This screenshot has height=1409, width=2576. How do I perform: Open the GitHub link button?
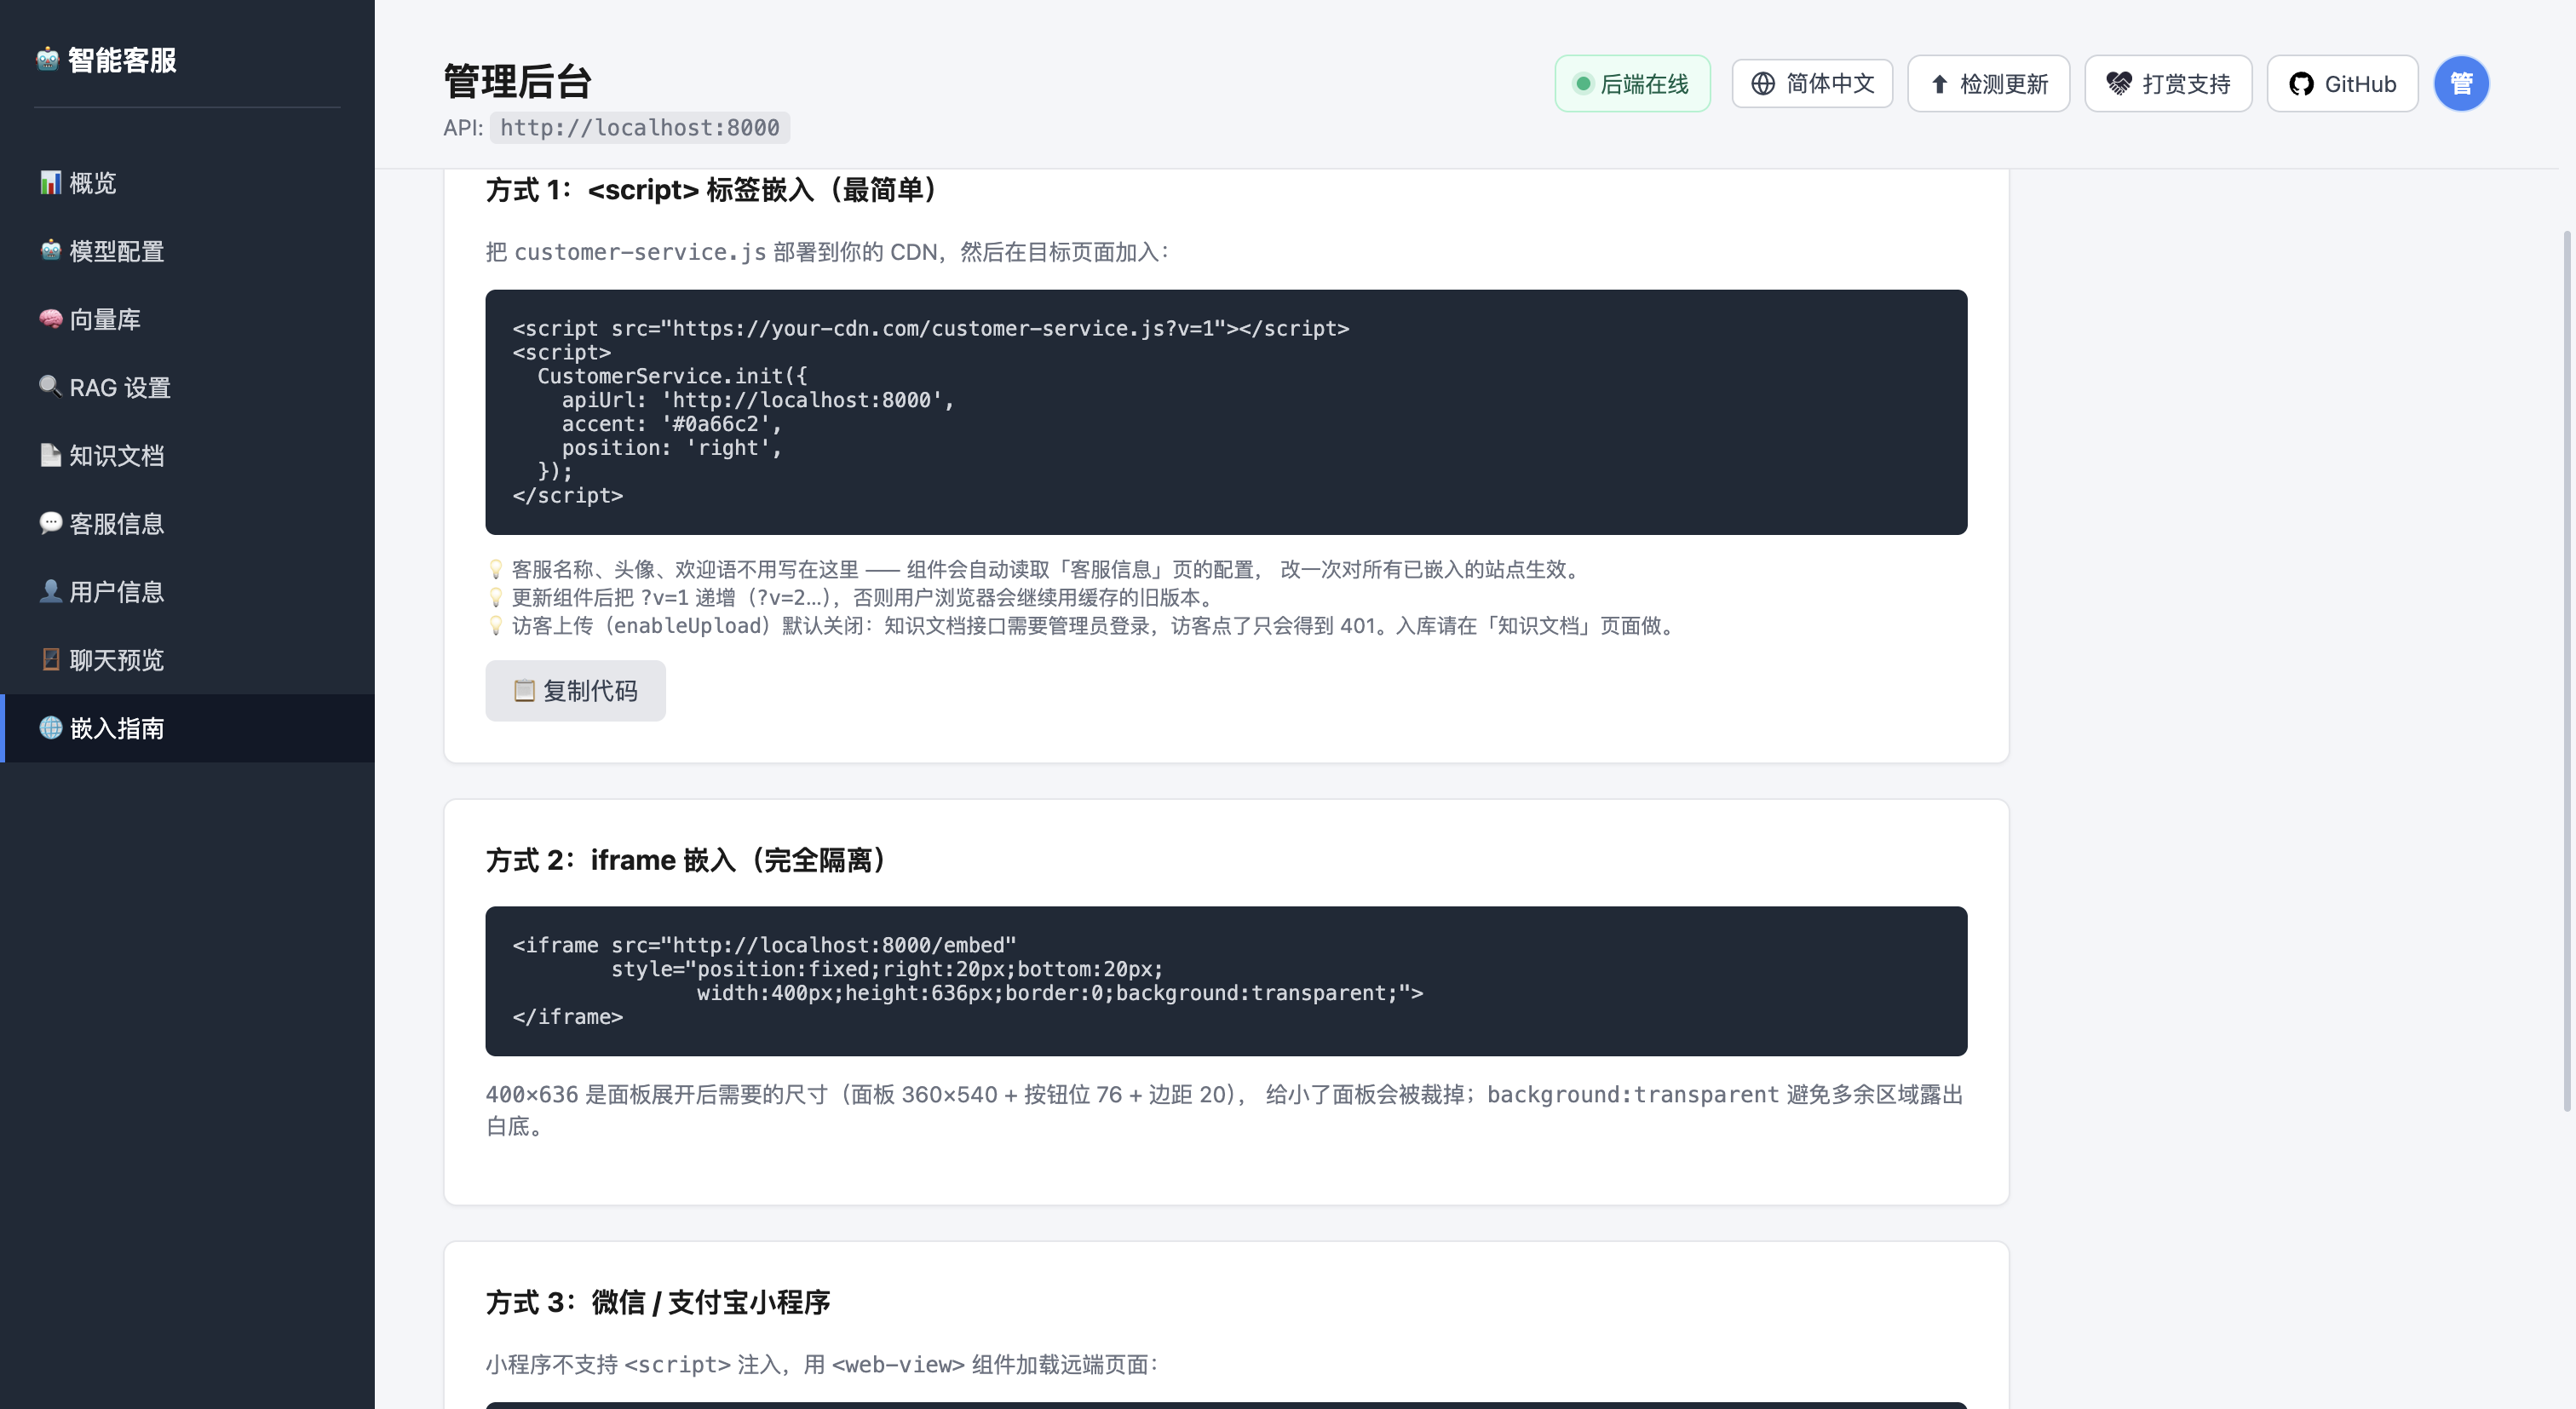2342,84
